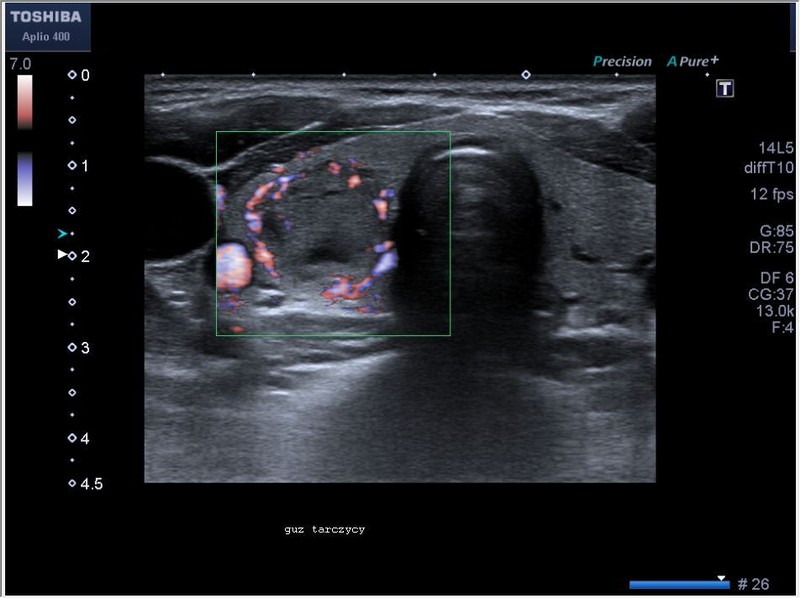This screenshot has width=800, height=598.
Task: Click the cyan focus arrow on the depth scale
Action: pyautogui.click(x=62, y=234)
